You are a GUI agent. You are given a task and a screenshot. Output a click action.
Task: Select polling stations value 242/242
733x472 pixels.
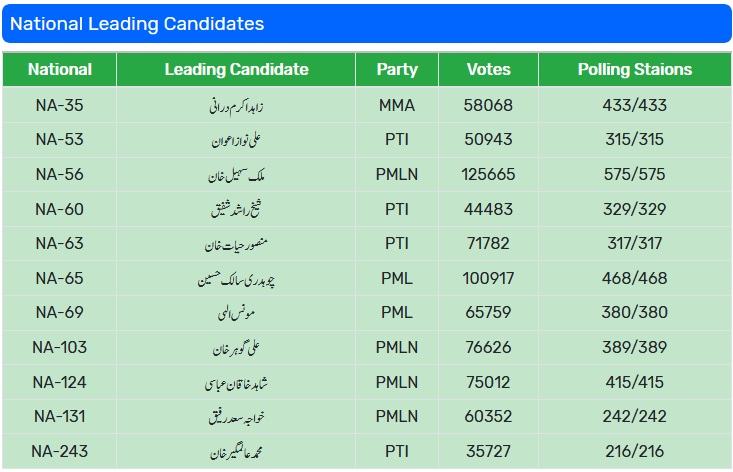[634, 416]
